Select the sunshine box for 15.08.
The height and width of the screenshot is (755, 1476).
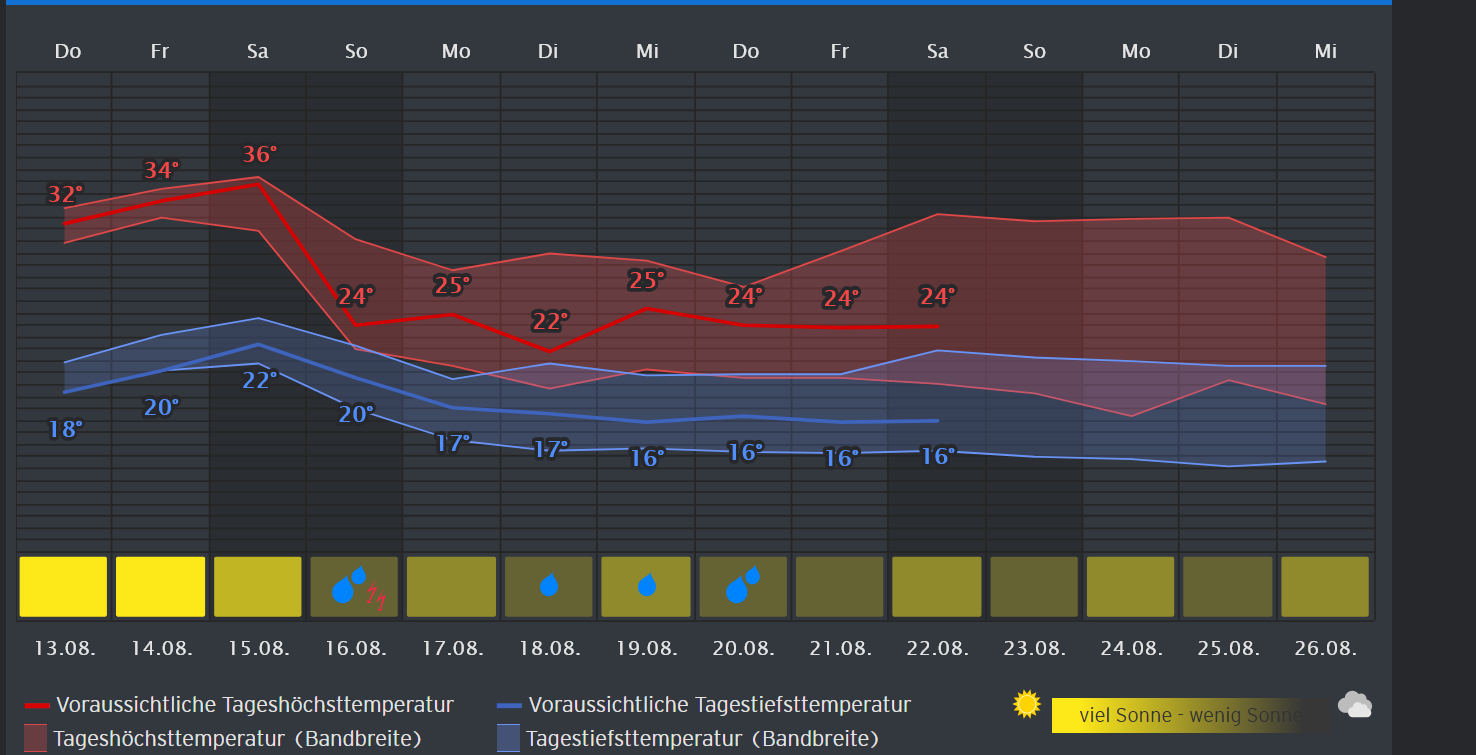tap(258, 587)
